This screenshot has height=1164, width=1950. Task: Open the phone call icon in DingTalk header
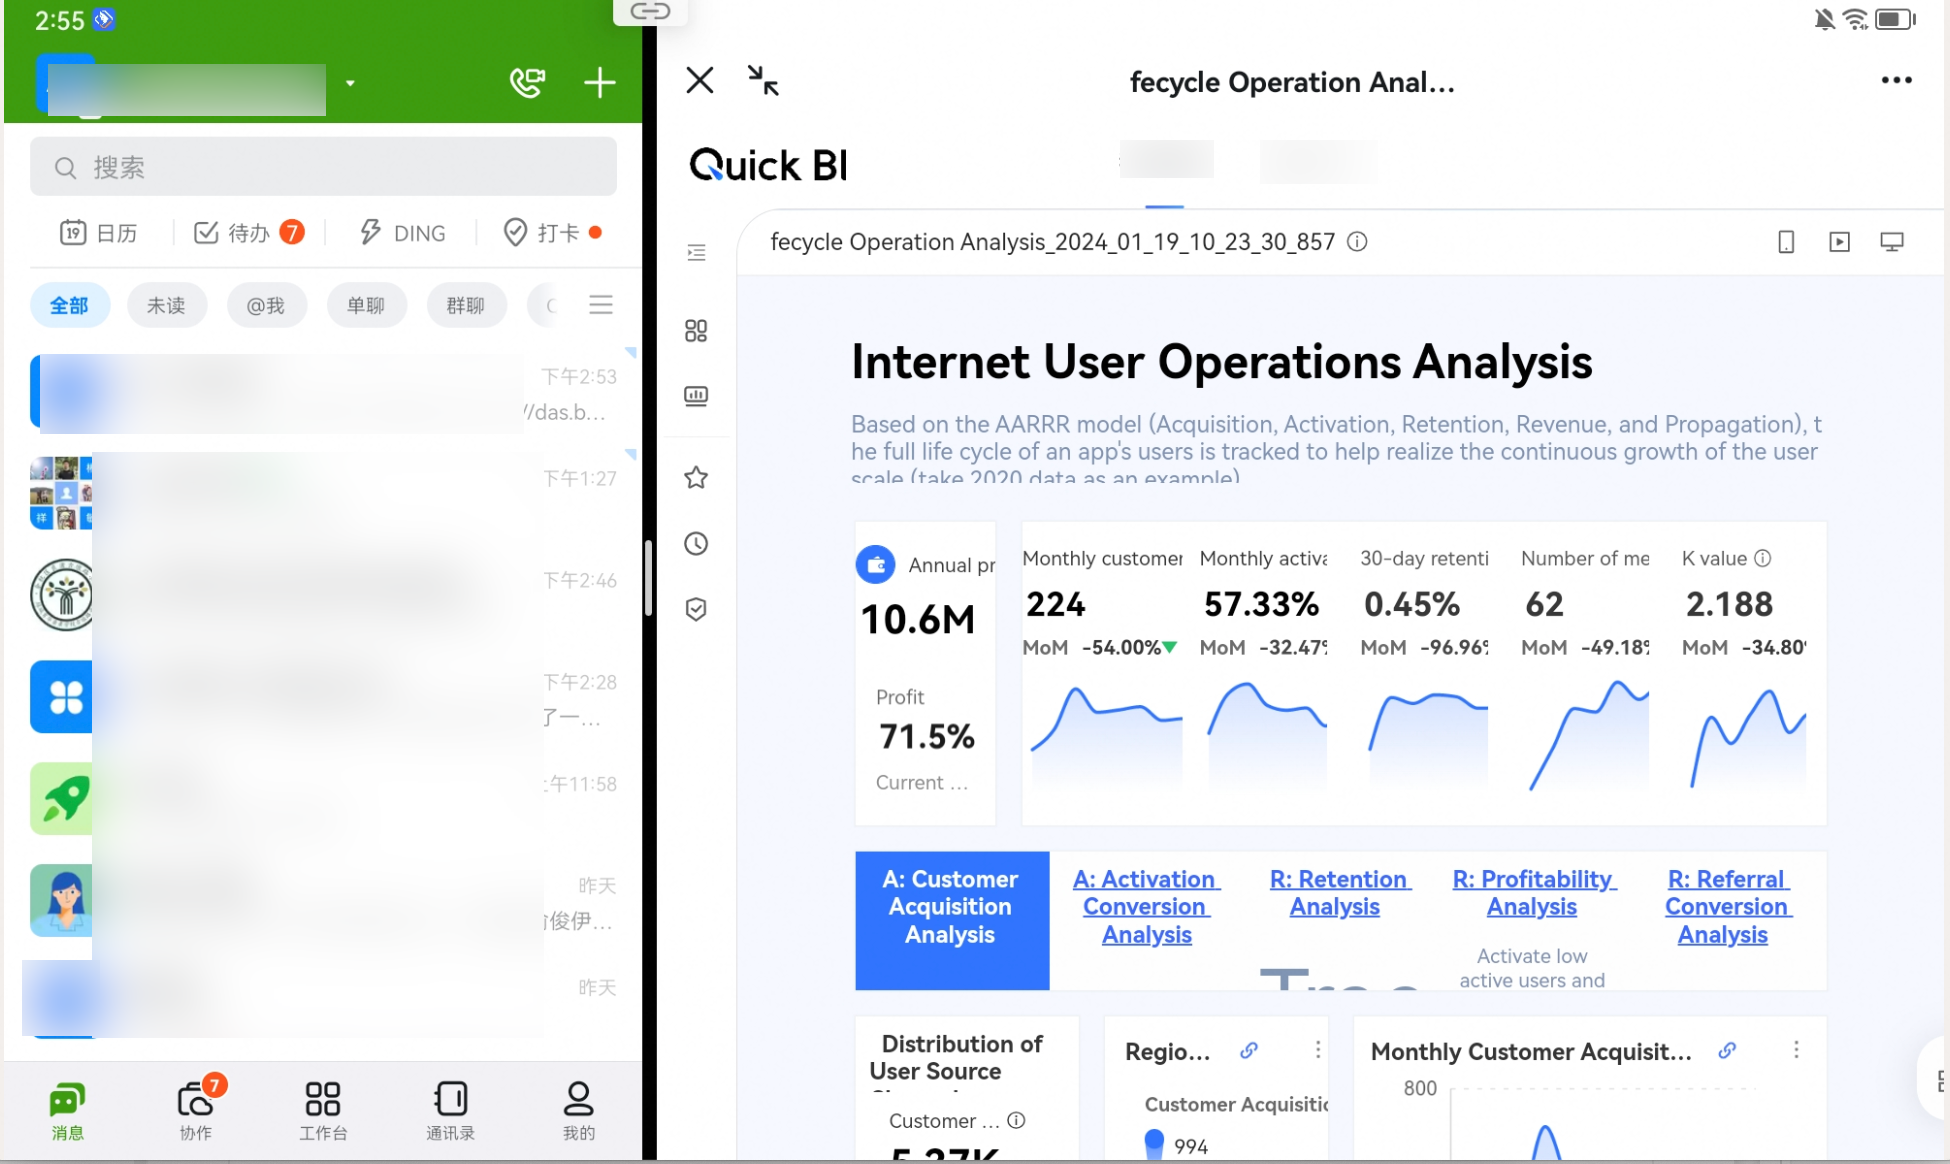coord(527,82)
